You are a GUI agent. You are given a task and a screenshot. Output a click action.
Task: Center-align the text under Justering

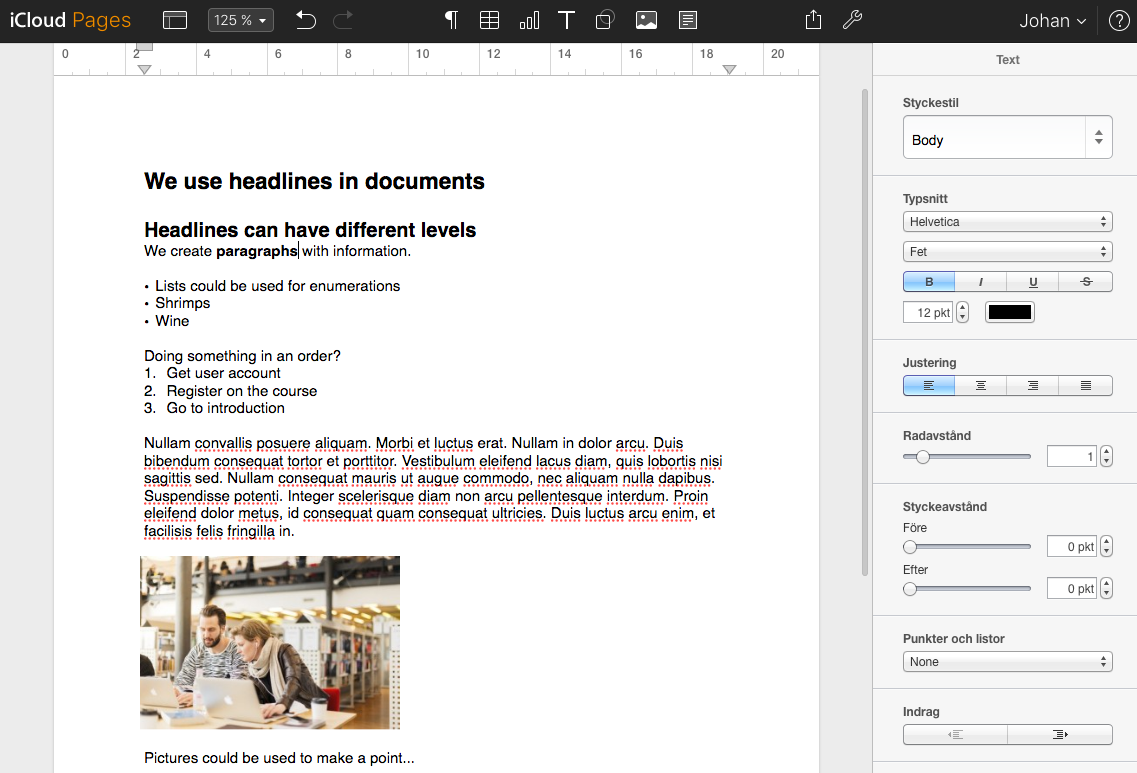980,386
